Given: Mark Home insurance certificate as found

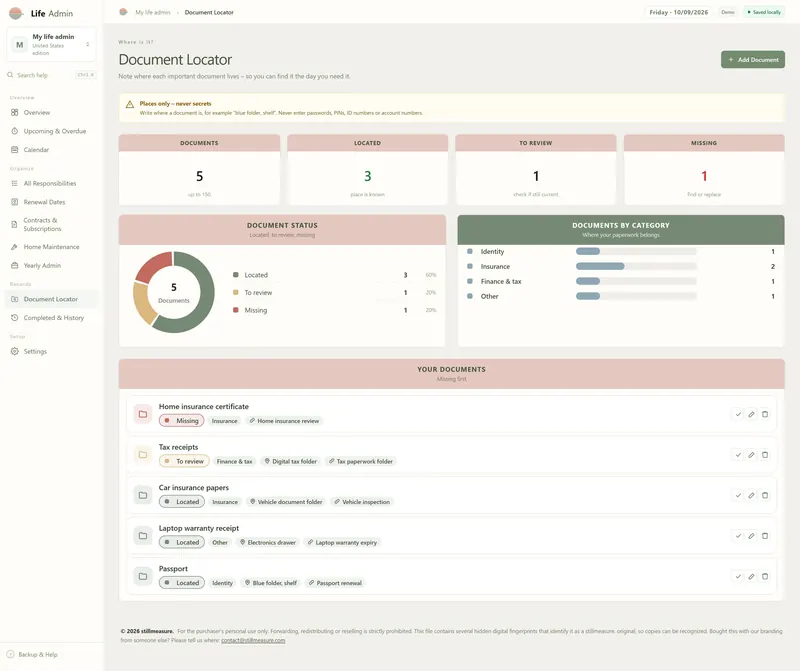Looking at the screenshot, I should pos(738,414).
